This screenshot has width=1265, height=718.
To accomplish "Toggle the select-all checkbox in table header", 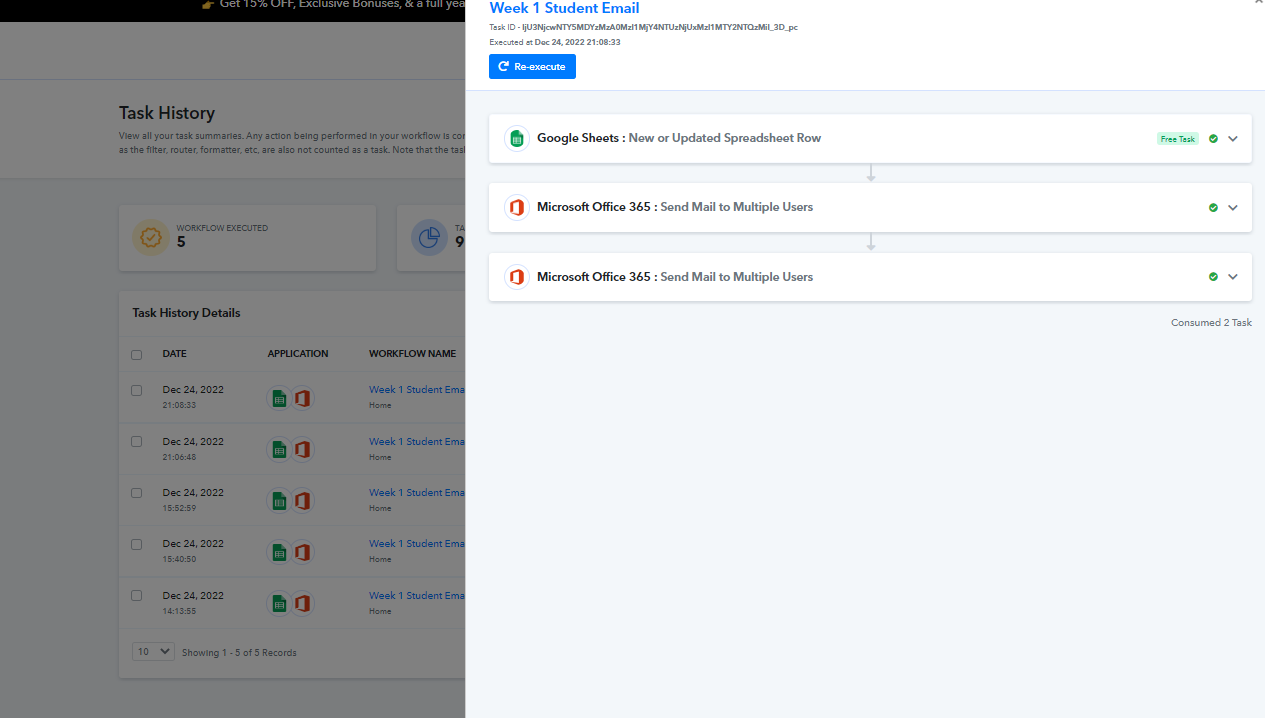I will [137, 354].
